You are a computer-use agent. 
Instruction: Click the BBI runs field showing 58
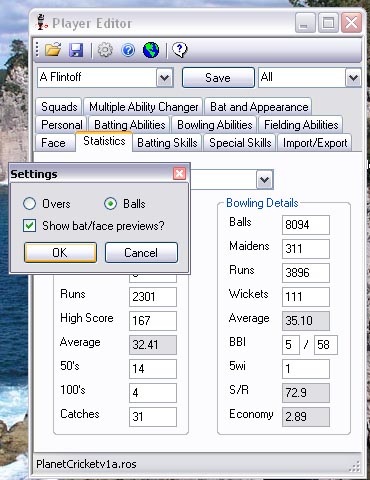click(325, 345)
